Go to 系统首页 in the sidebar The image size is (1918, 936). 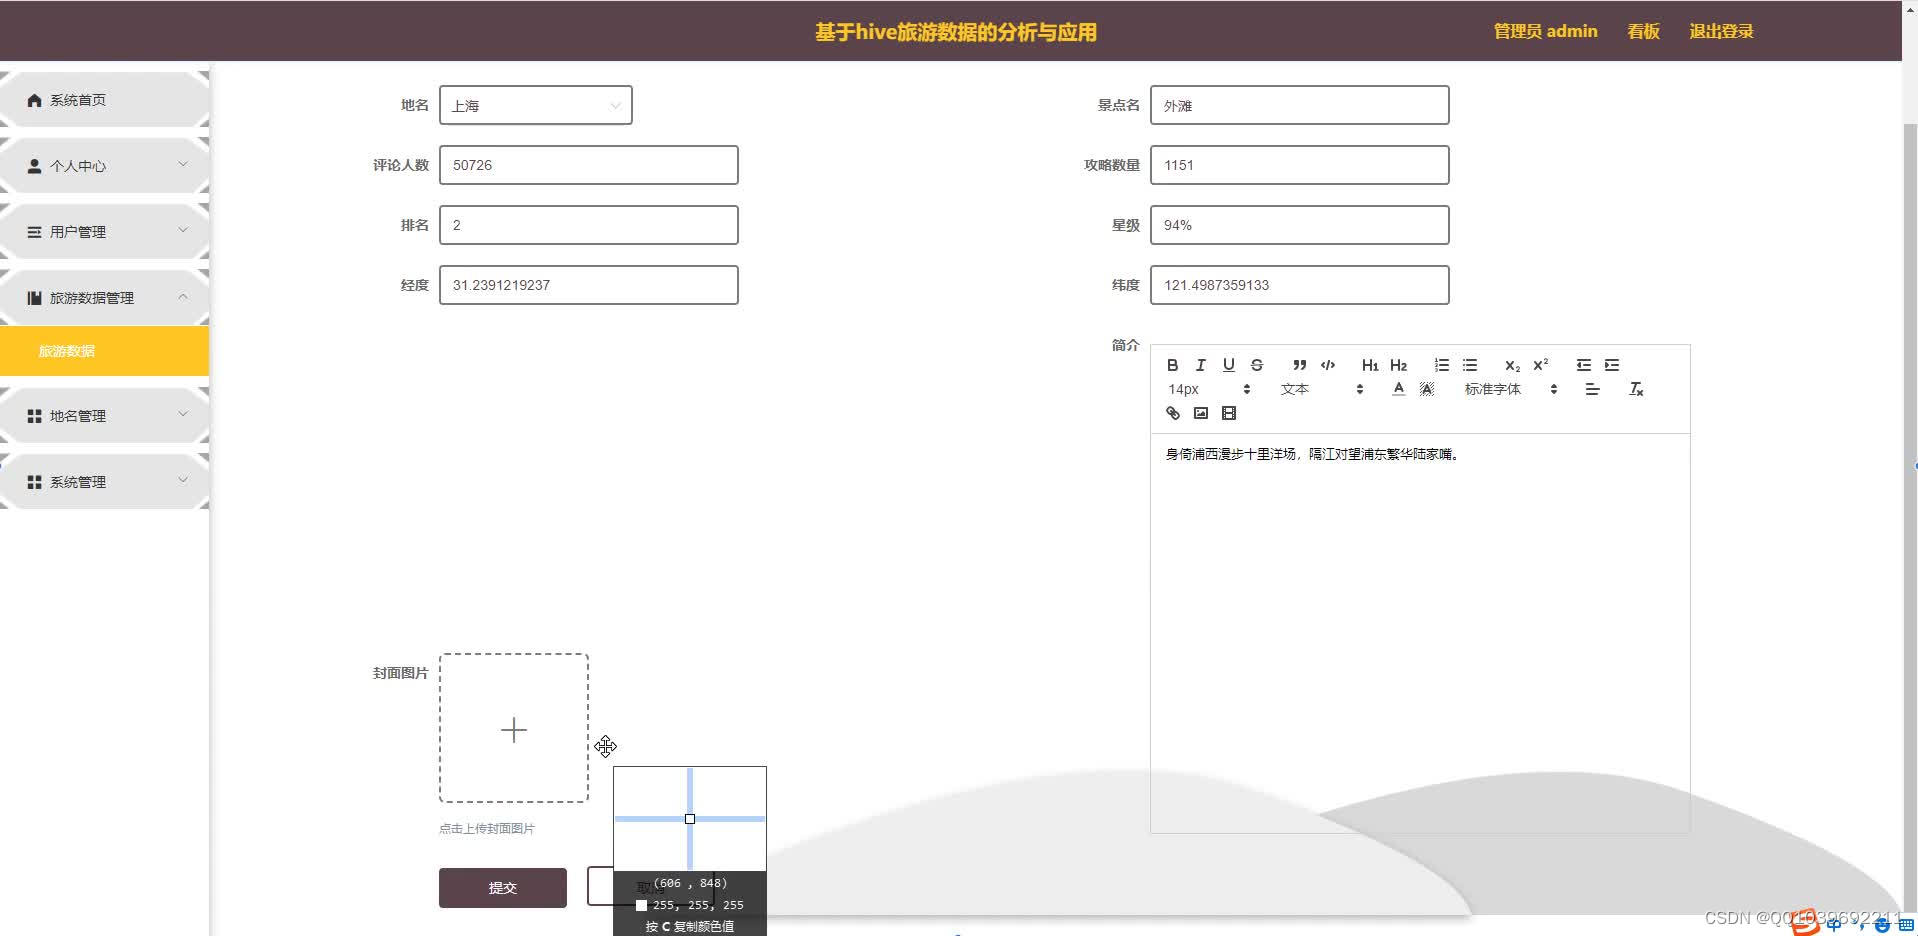pos(105,100)
